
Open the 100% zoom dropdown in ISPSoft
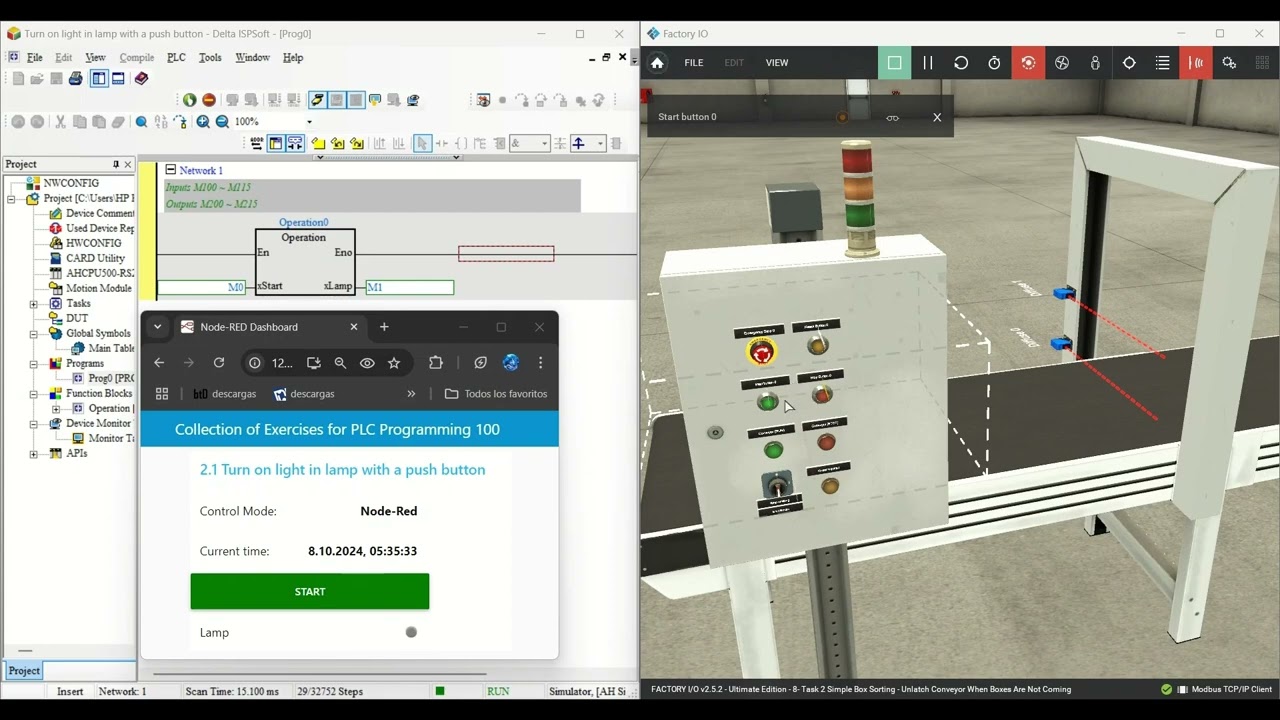(309, 122)
